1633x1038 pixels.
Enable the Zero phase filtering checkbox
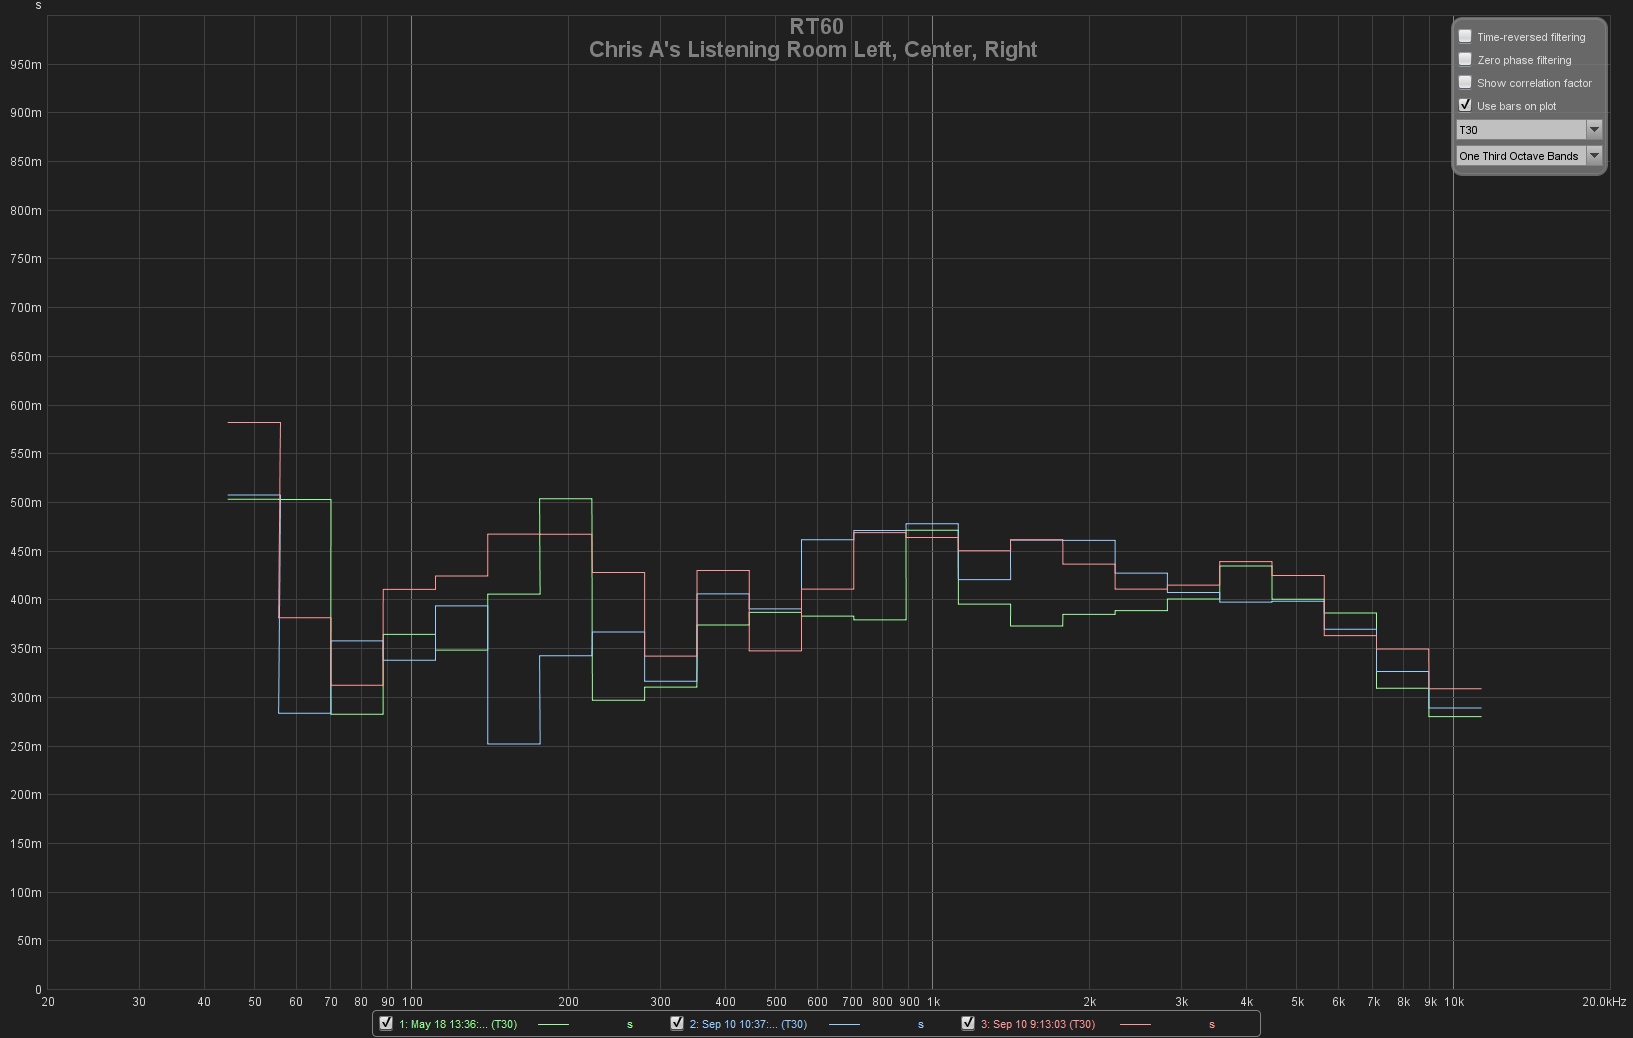click(1465, 59)
